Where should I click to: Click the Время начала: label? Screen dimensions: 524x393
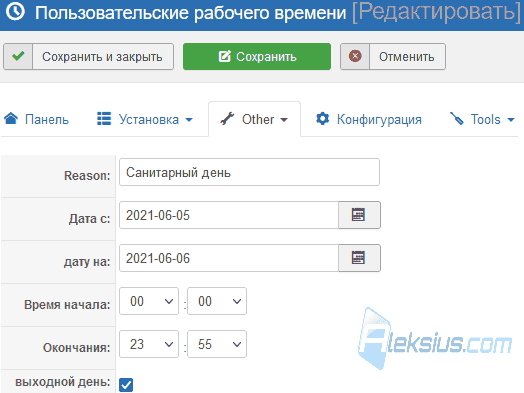67,305
